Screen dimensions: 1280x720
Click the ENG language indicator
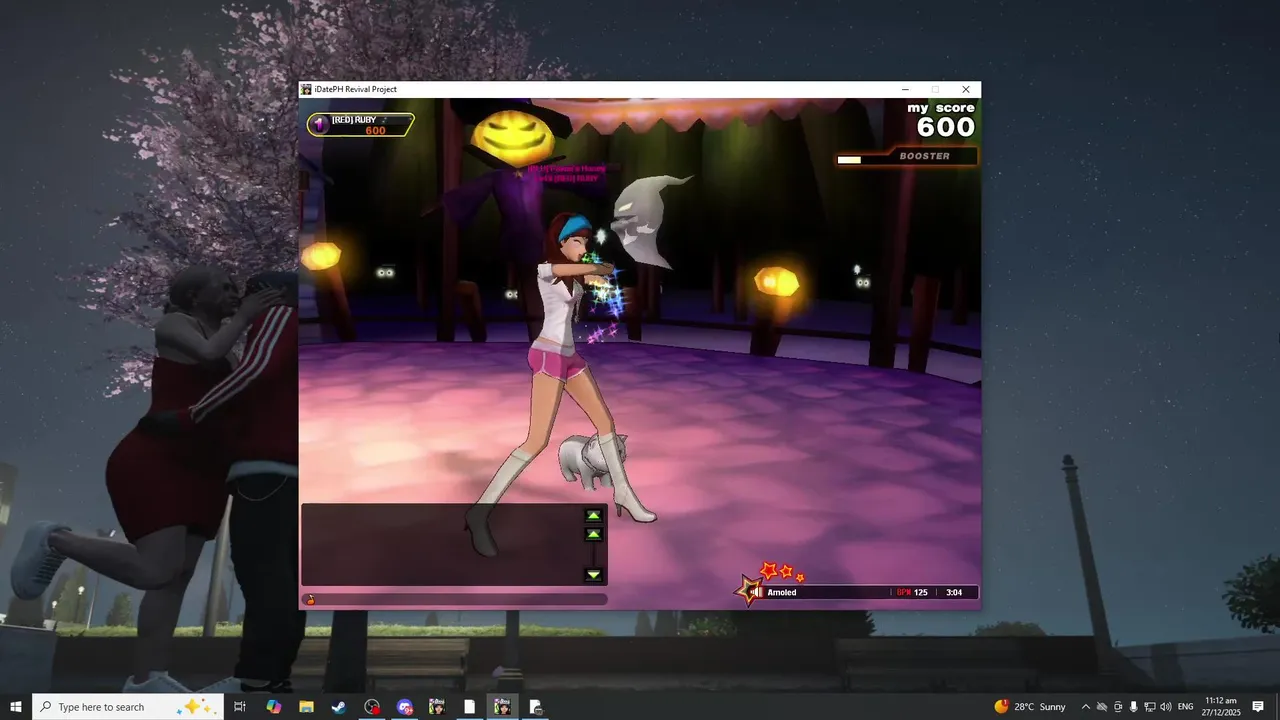point(1186,706)
